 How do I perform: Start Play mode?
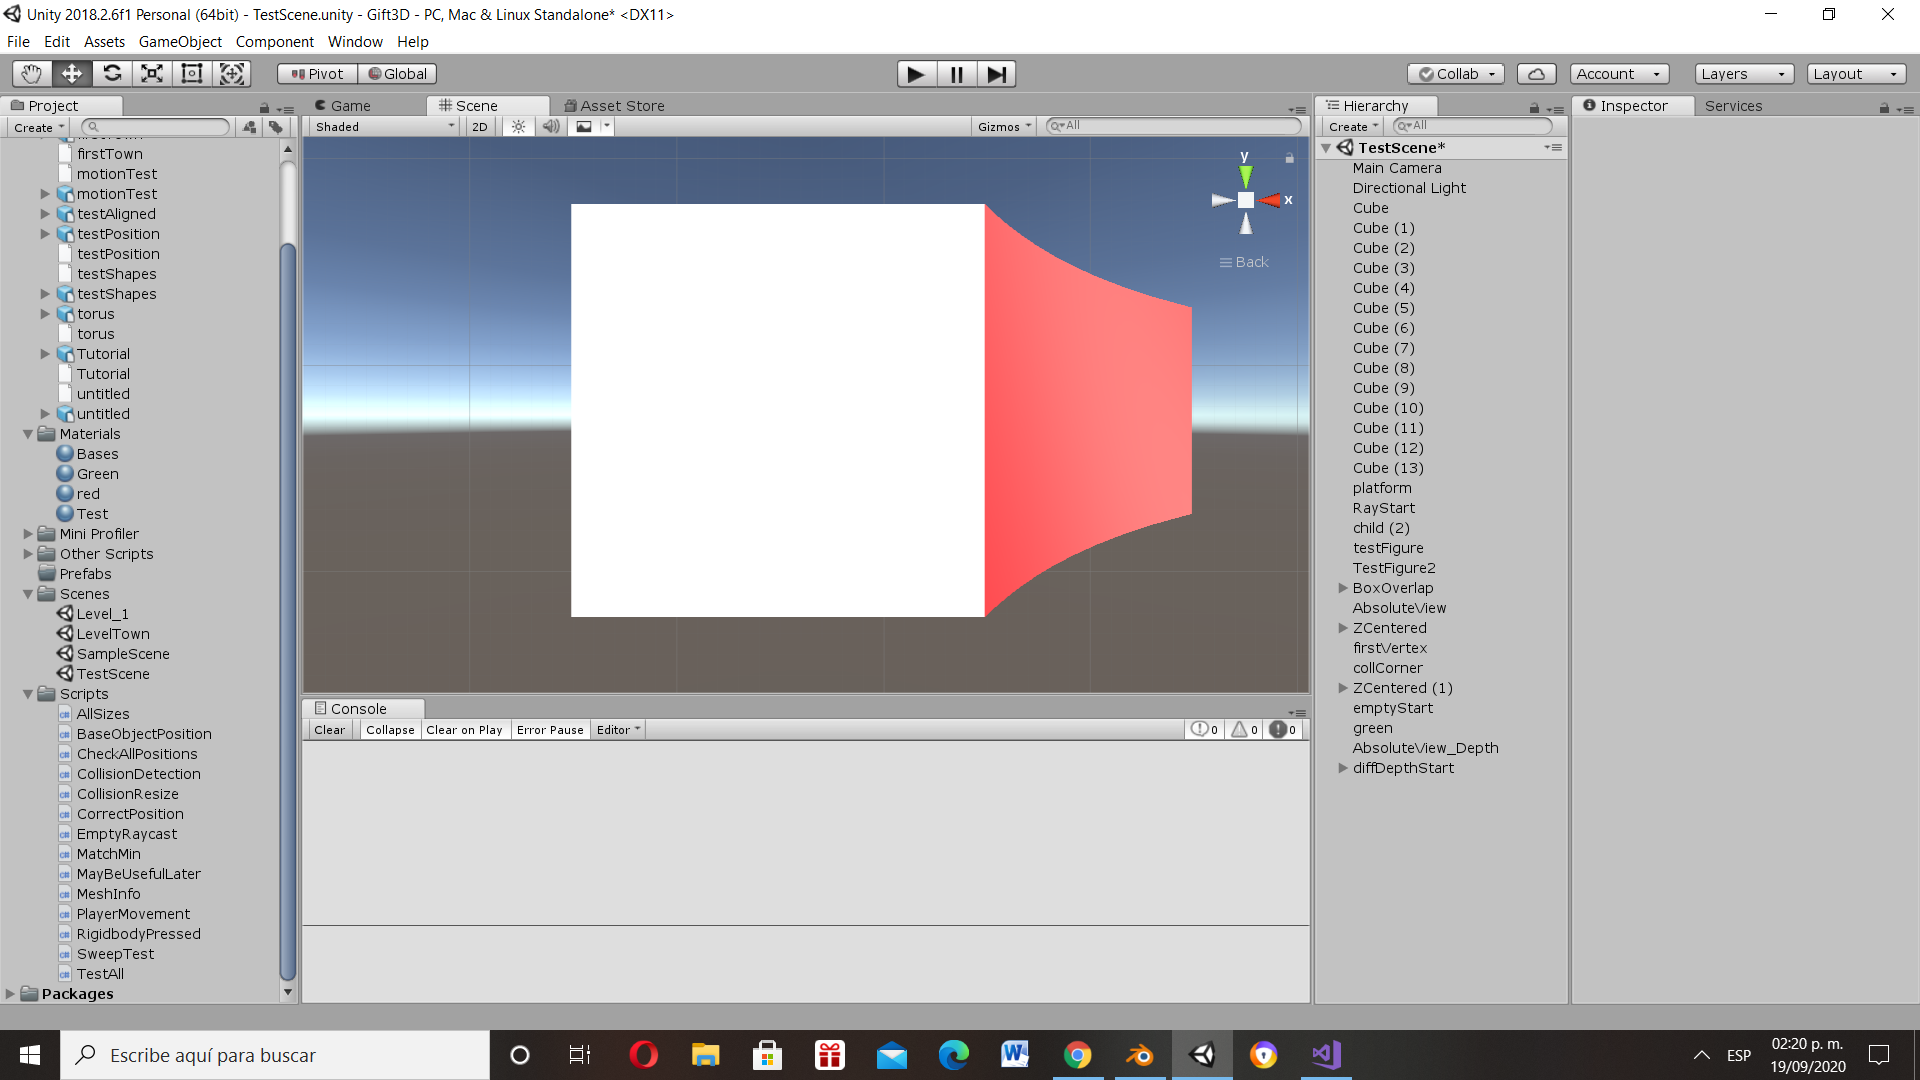916,74
